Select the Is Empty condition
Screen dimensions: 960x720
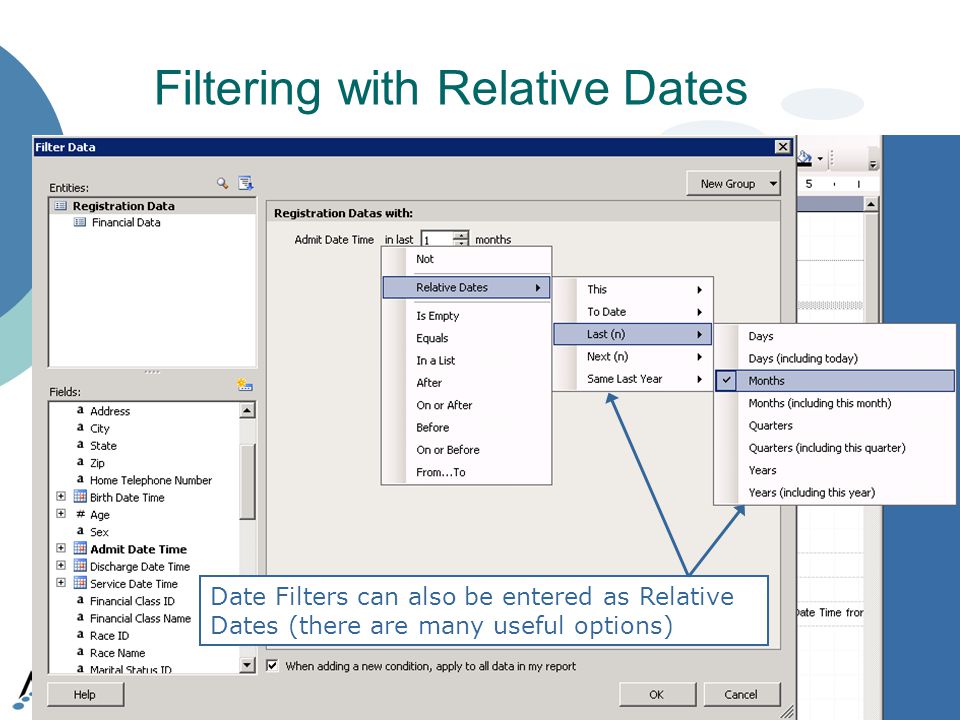point(467,316)
